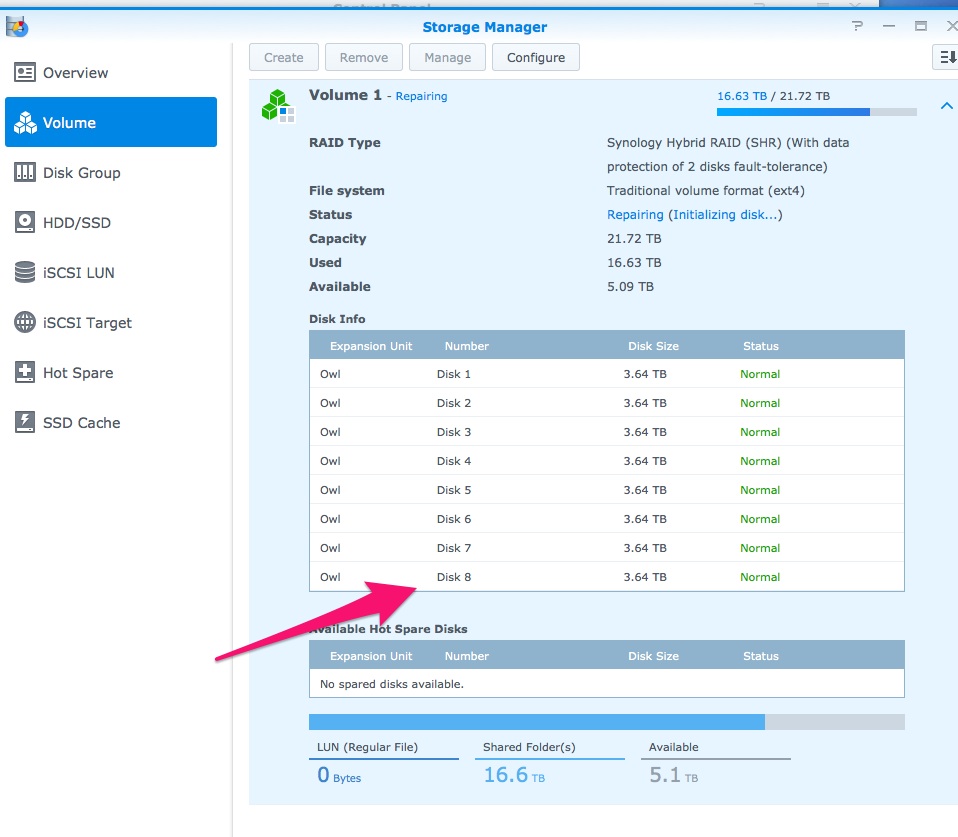
Task: Click the Owl cell in Disk 6 row
Action: pos(330,519)
